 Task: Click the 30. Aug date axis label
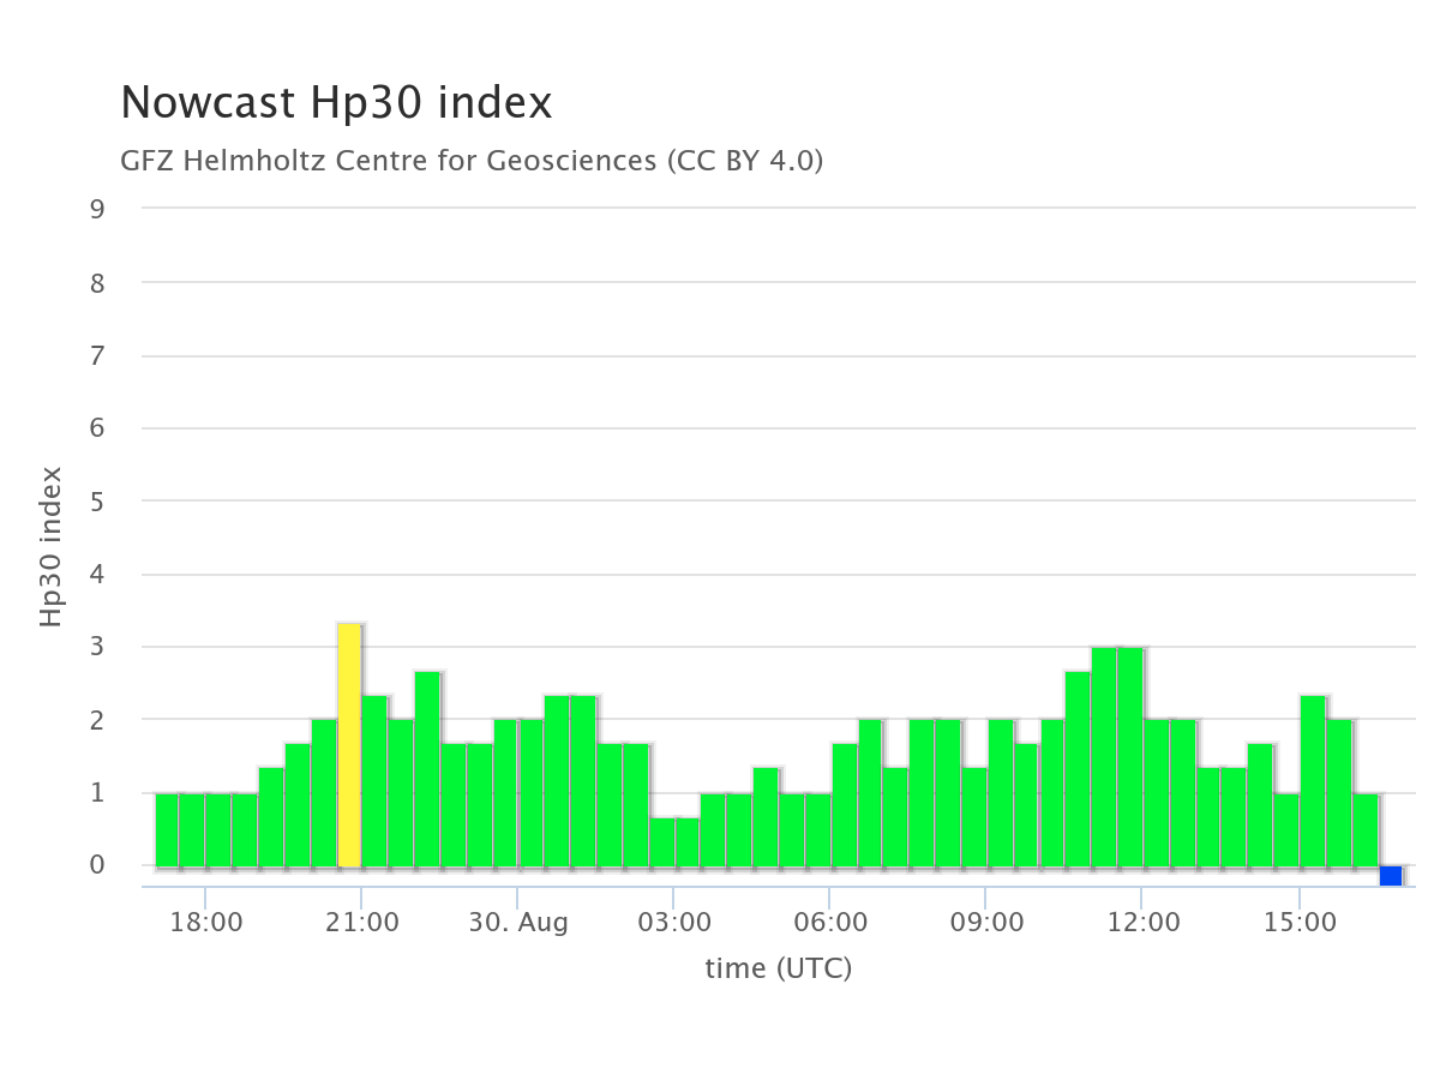[x=518, y=922]
